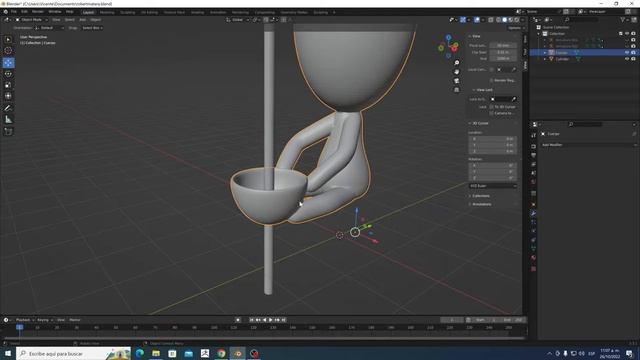The height and width of the screenshot is (360, 640).
Task: Enable Lock Camera to View checkbox
Action: [x=491, y=113]
